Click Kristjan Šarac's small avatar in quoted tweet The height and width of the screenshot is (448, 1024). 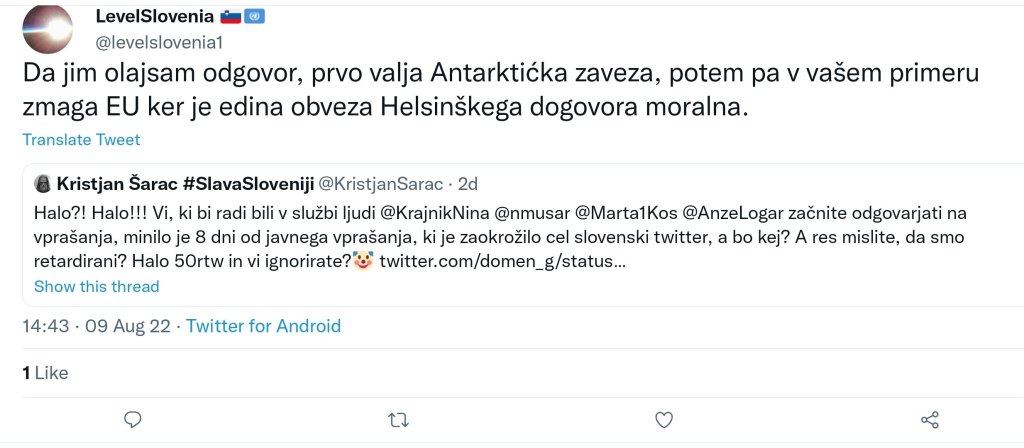tap(43, 184)
